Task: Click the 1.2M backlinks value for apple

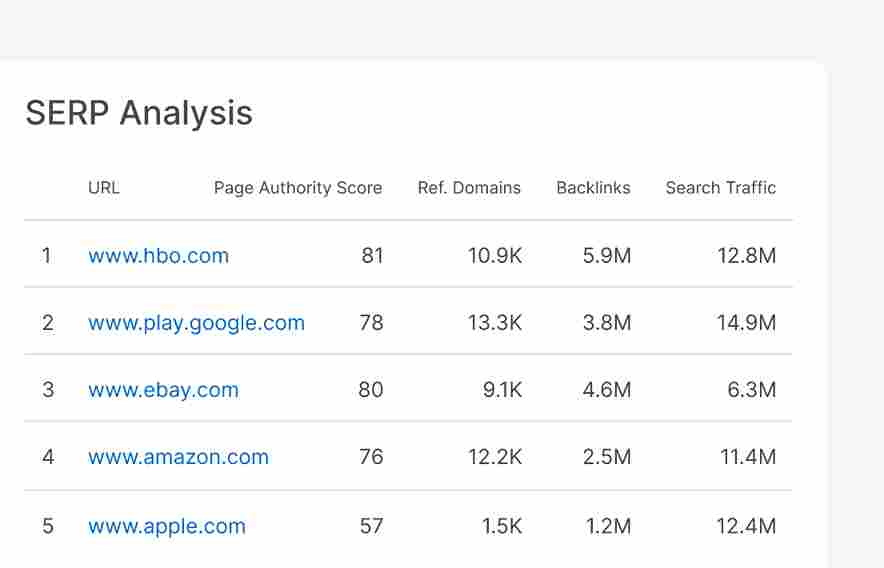Action: click(x=608, y=526)
